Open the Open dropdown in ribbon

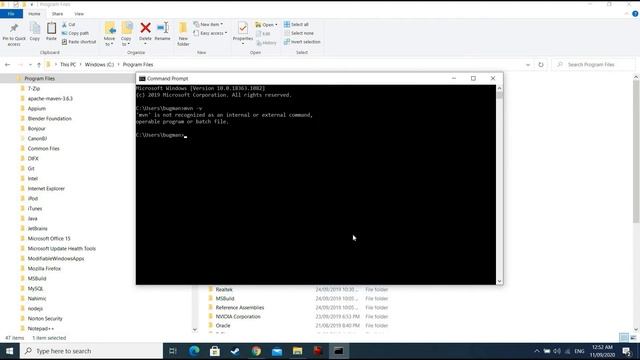266,24
